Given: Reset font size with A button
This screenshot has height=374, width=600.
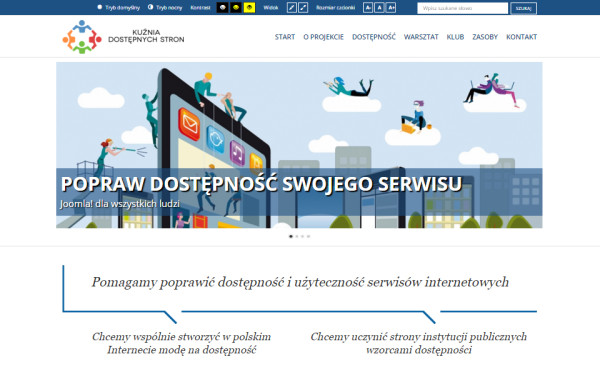Looking at the screenshot, I should pyautogui.click(x=379, y=8).
